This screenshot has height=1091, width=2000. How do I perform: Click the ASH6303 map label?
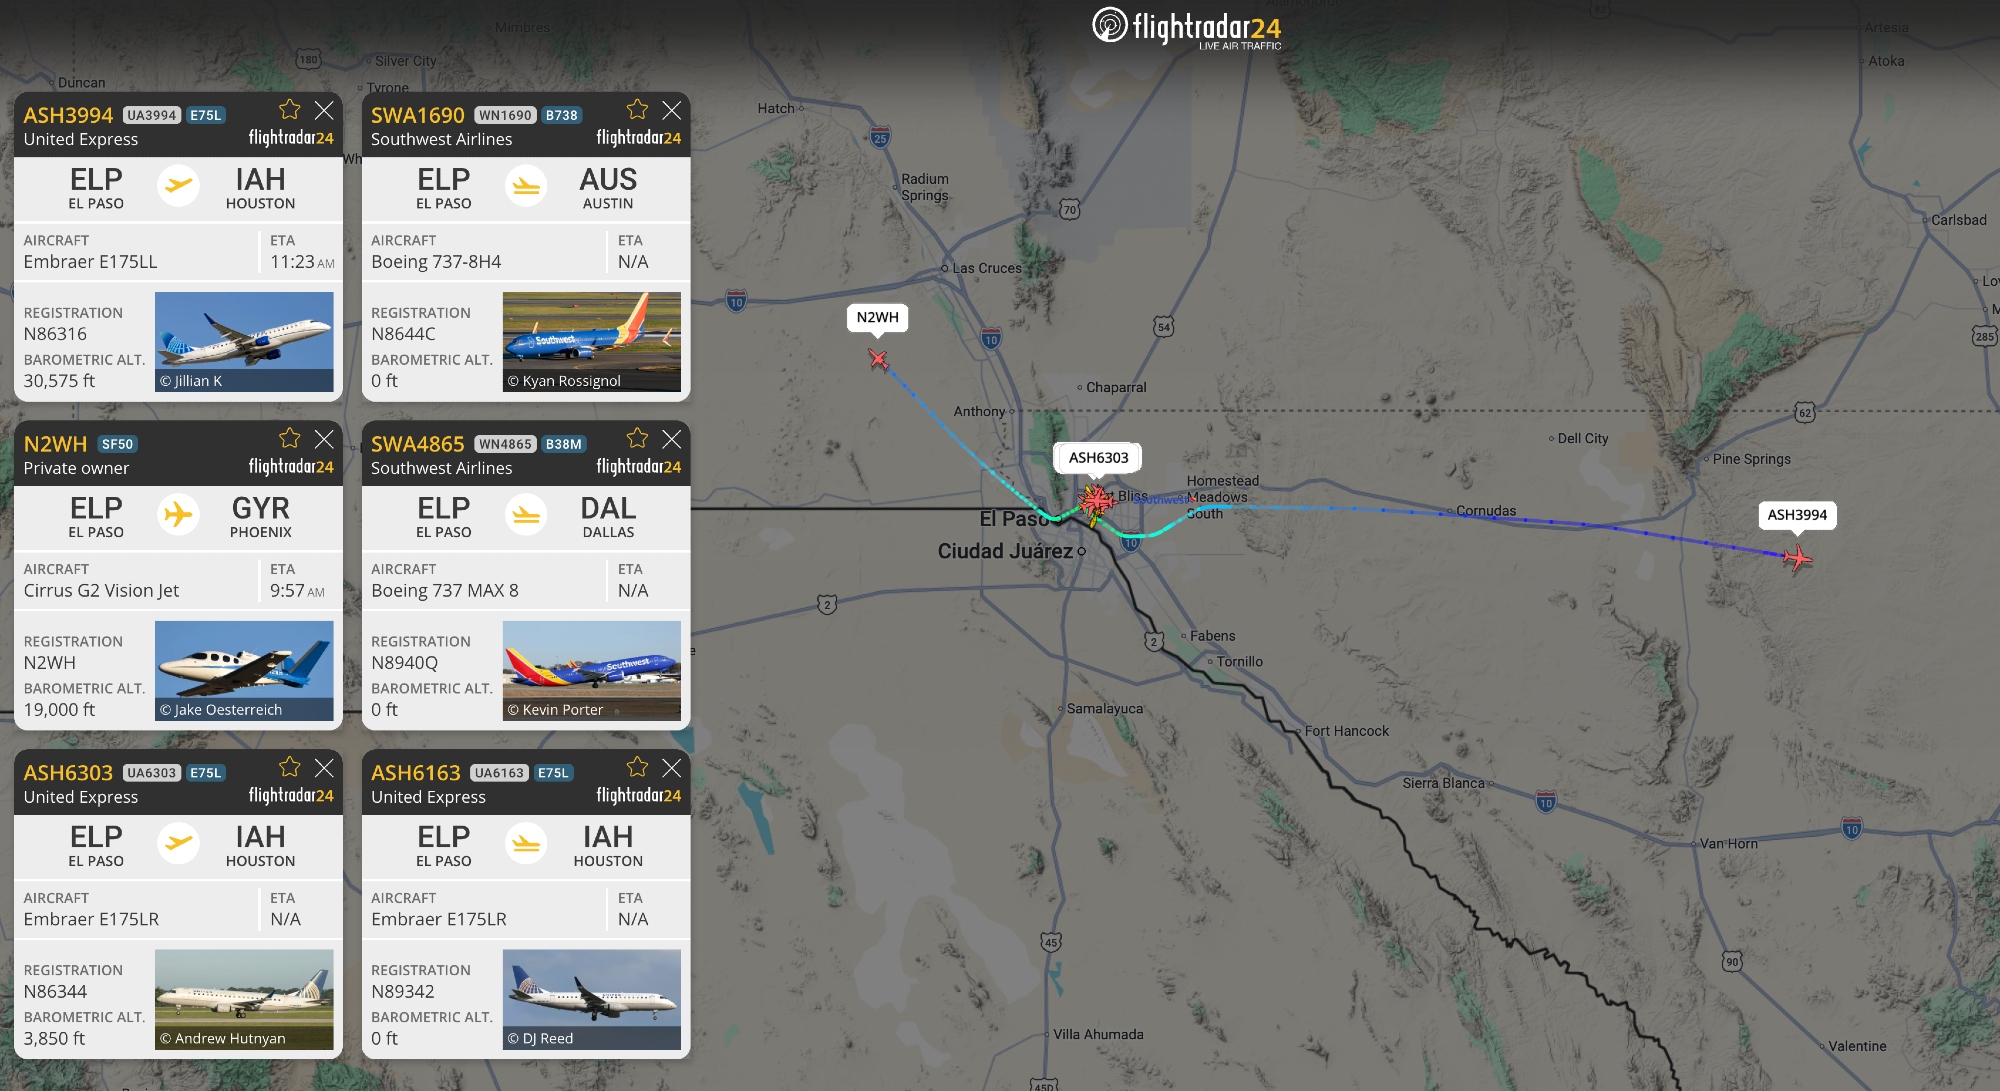tap(1098, 458)
